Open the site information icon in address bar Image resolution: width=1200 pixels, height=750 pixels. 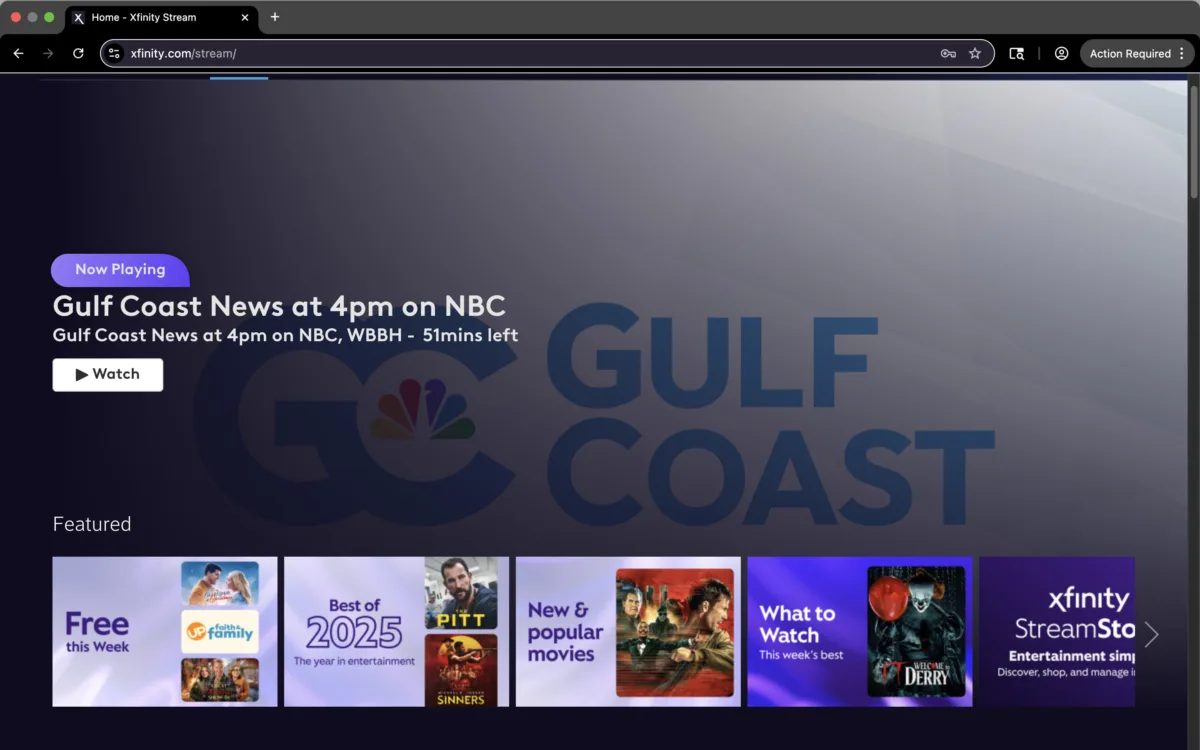click(114, 54)
